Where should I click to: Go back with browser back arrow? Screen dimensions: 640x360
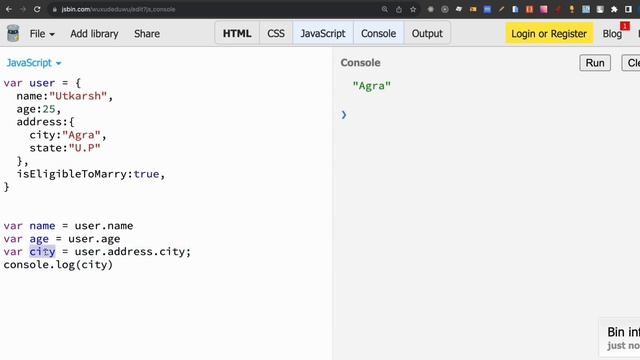click(x=9, y=9)
